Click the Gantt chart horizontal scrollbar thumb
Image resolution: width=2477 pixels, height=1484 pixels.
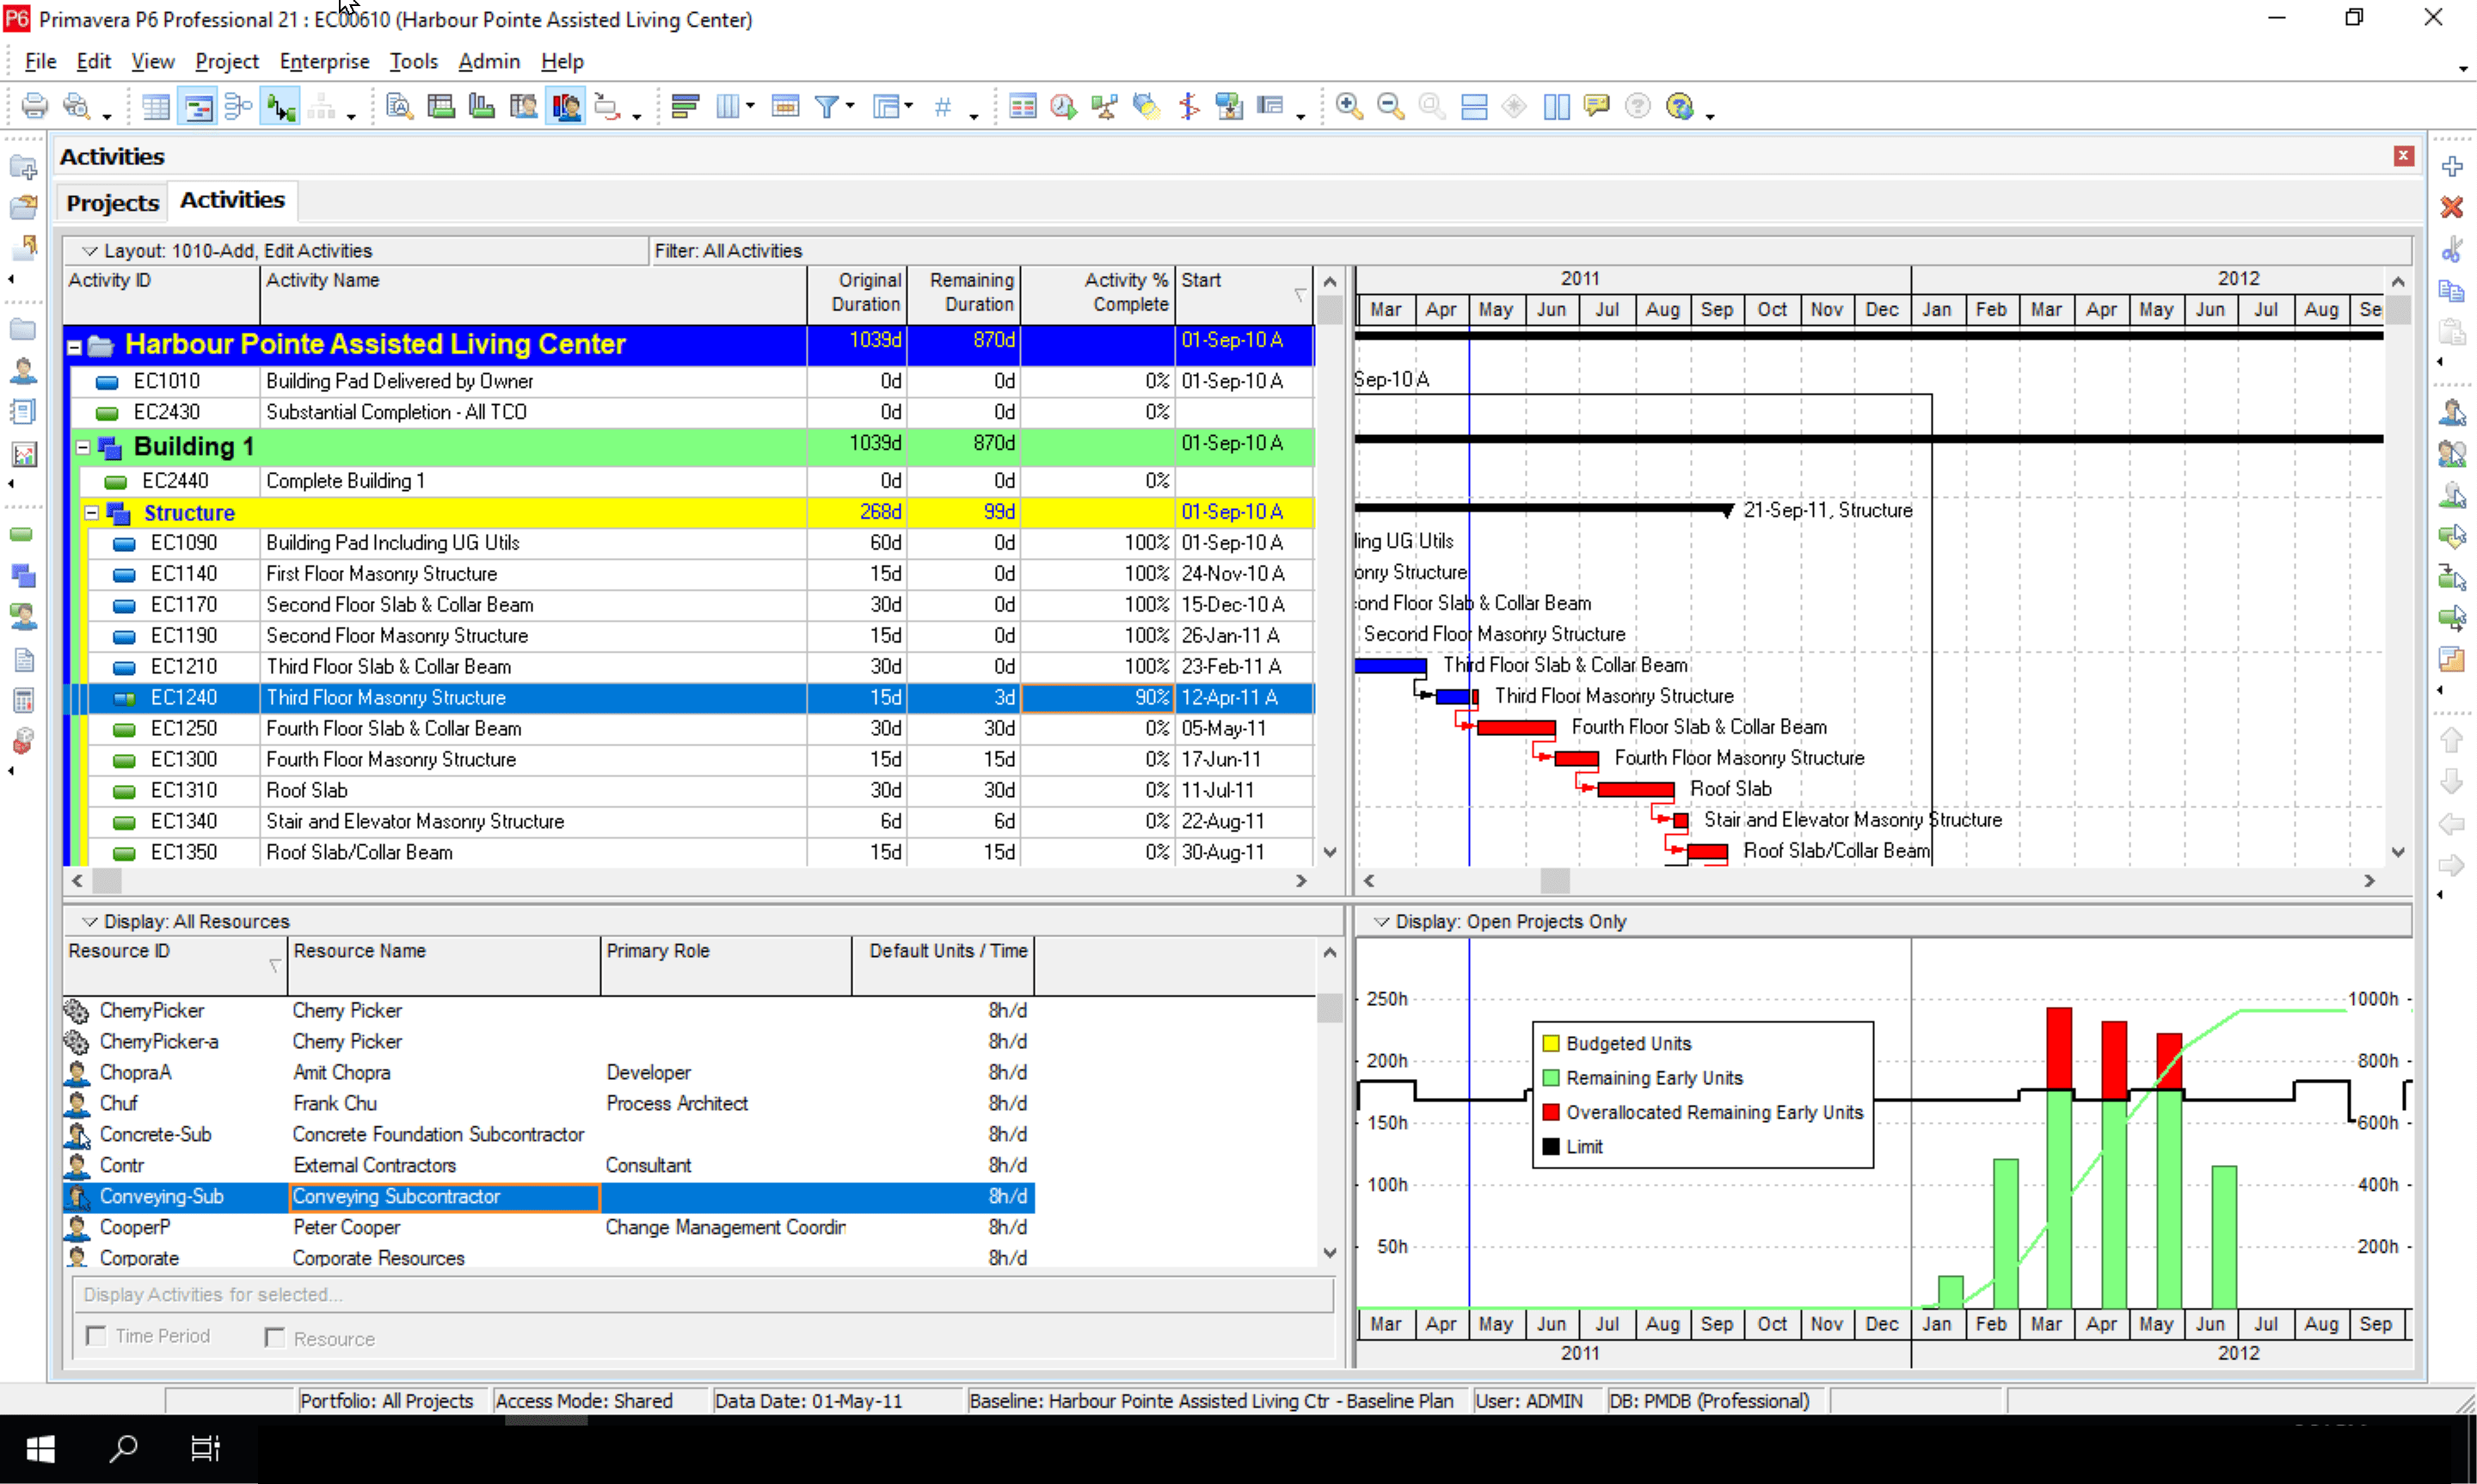click(x=1555, y=881)
